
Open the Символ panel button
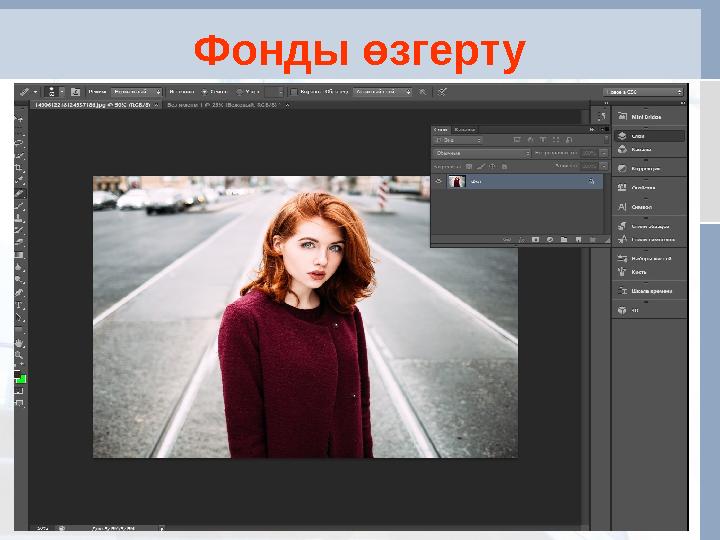(649, 207)
